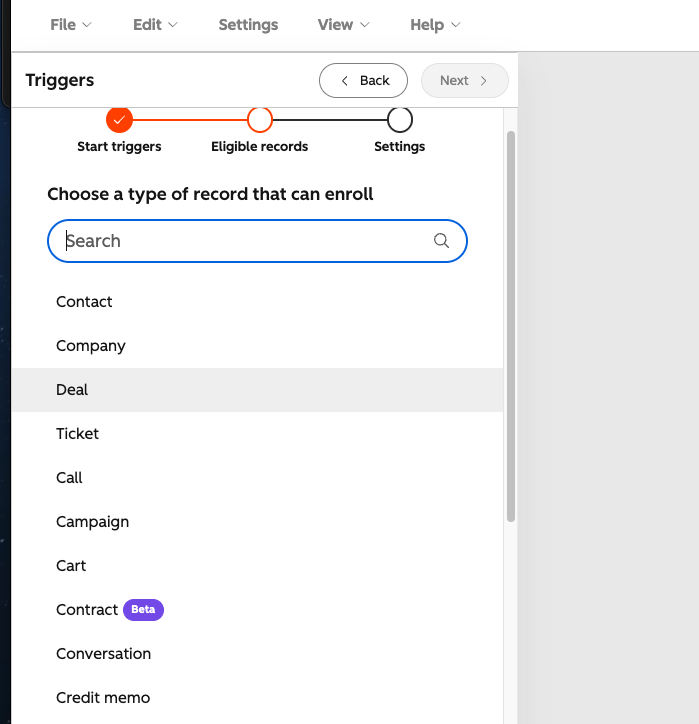Click the completed Start triggers step circle
The width and height of the screenshot is (699, 724).
119,120
